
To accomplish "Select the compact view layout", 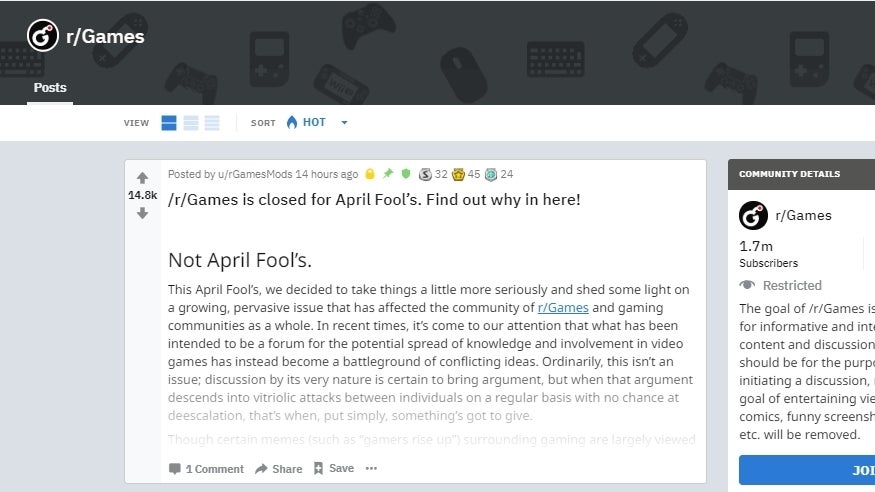I will tap(212, 123).
